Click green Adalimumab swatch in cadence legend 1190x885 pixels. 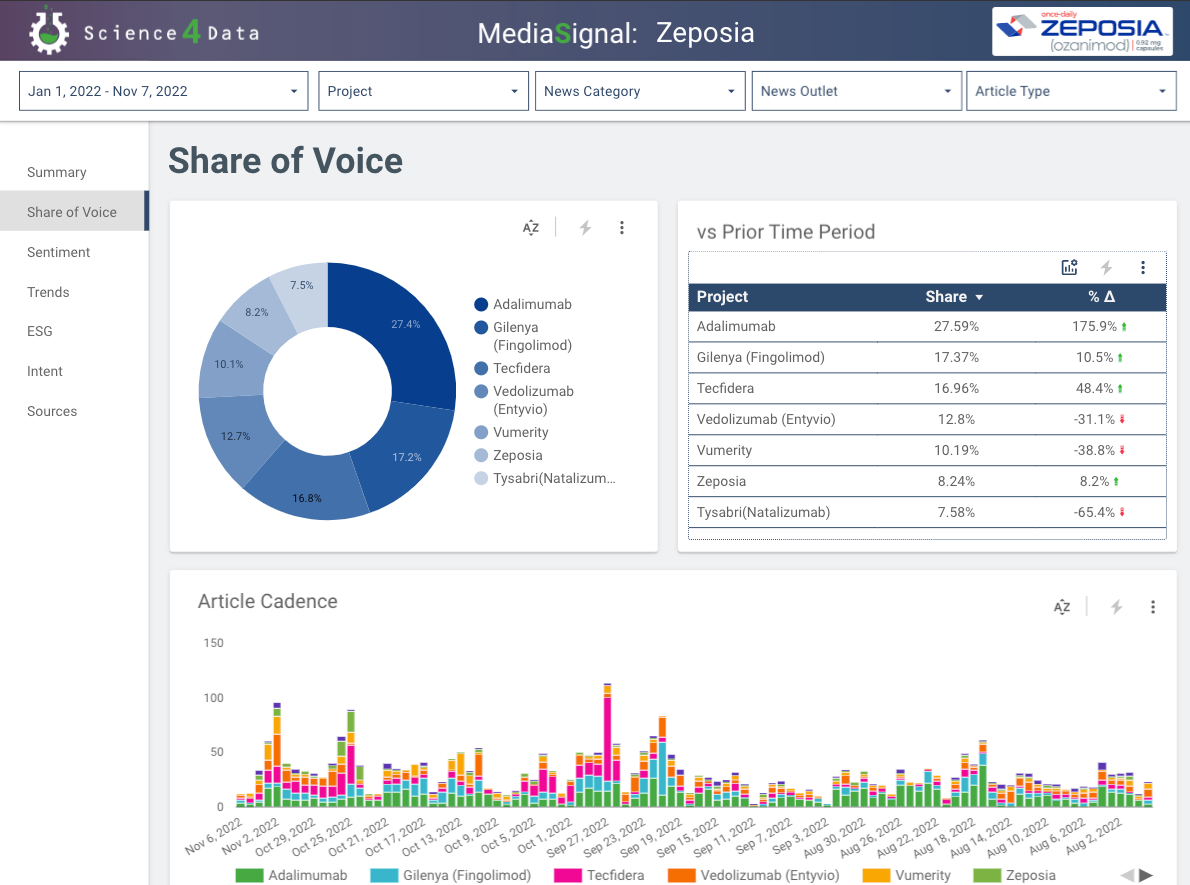coord(249,875)
